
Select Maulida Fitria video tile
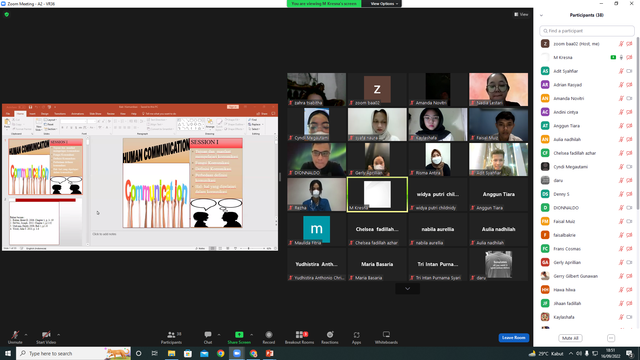pos(316,229)
